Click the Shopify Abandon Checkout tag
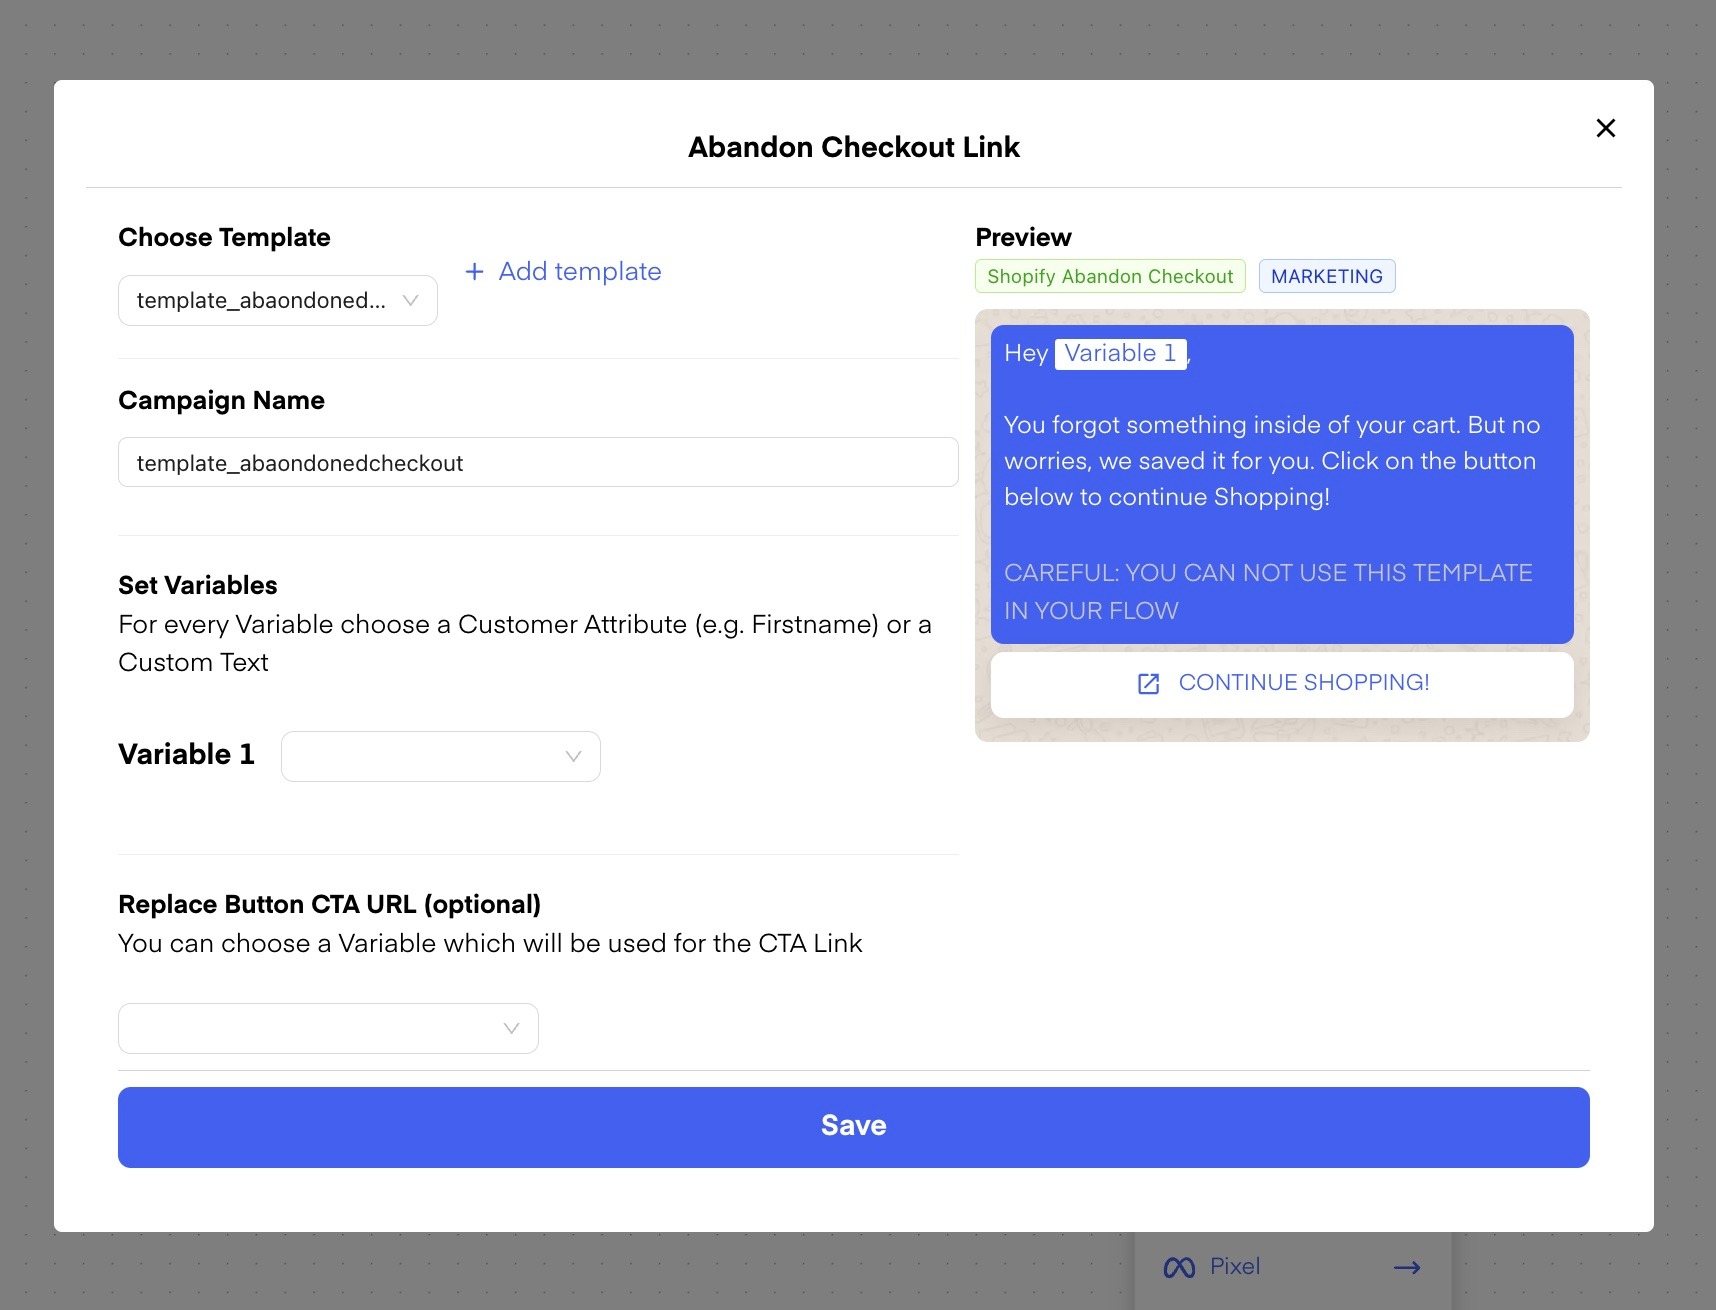Image resolution: width=1716 pixels, height=1310 pixels. pos(1110,277)
